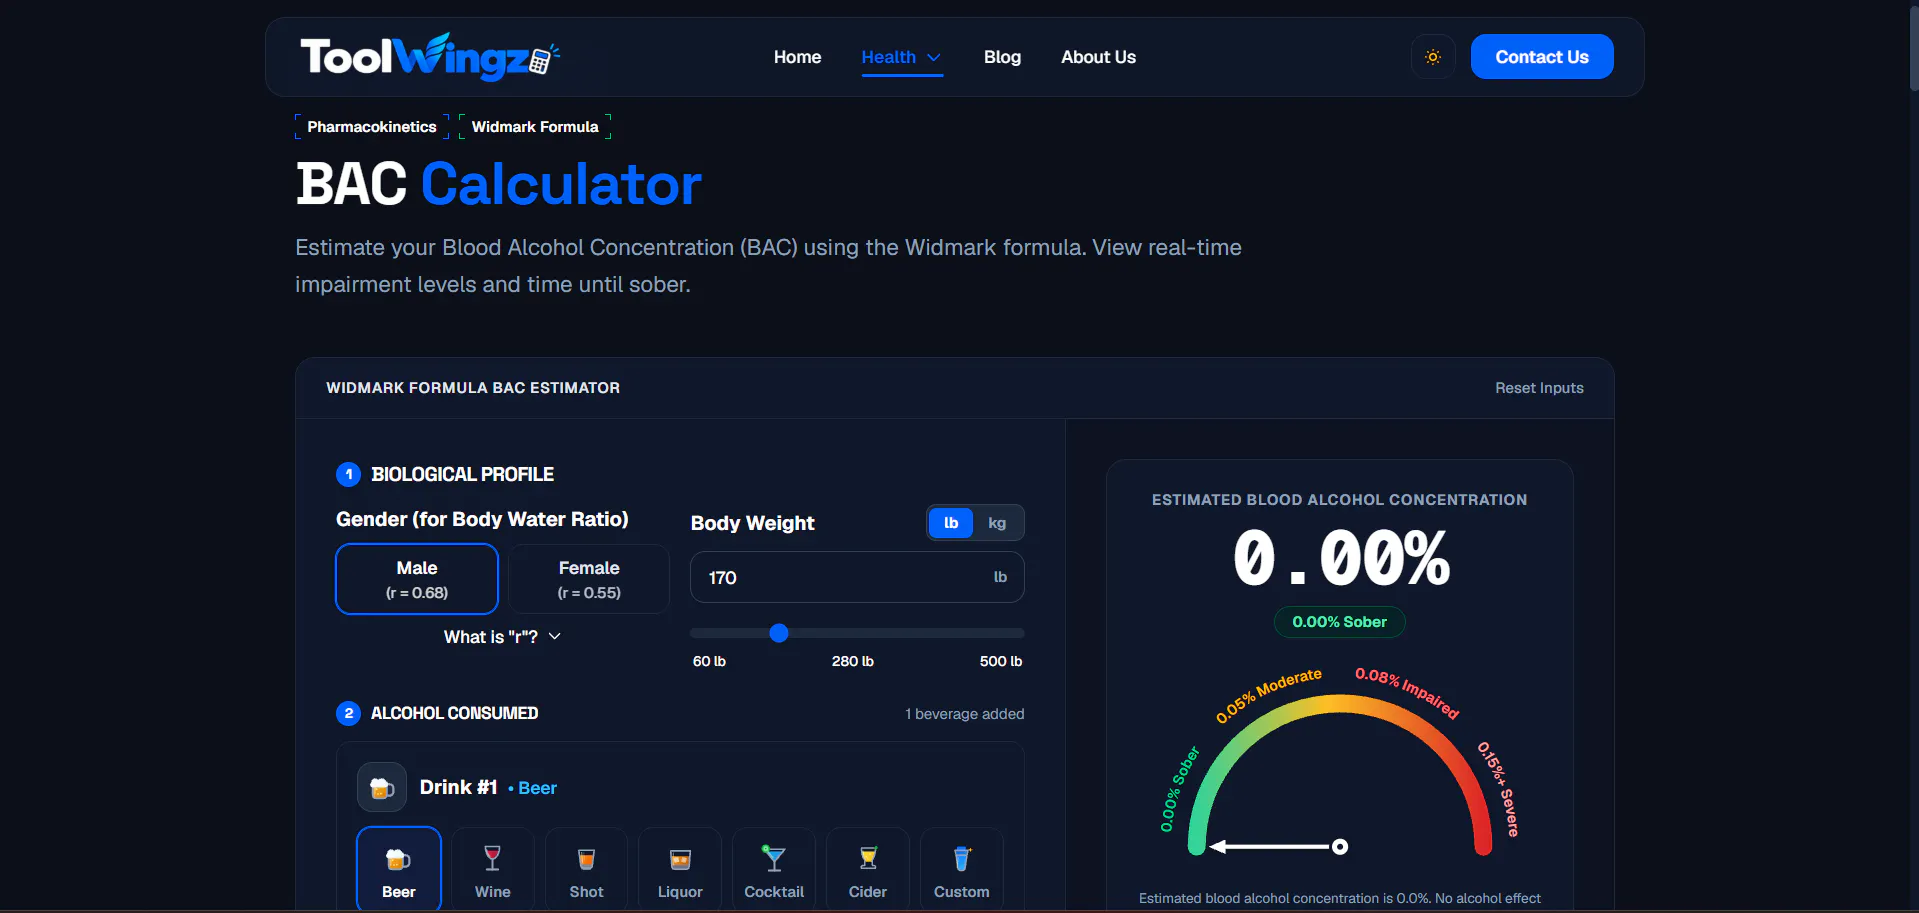Select the Custom drink type
Viewport: 1919px width, 913px height.
[962, 869]
